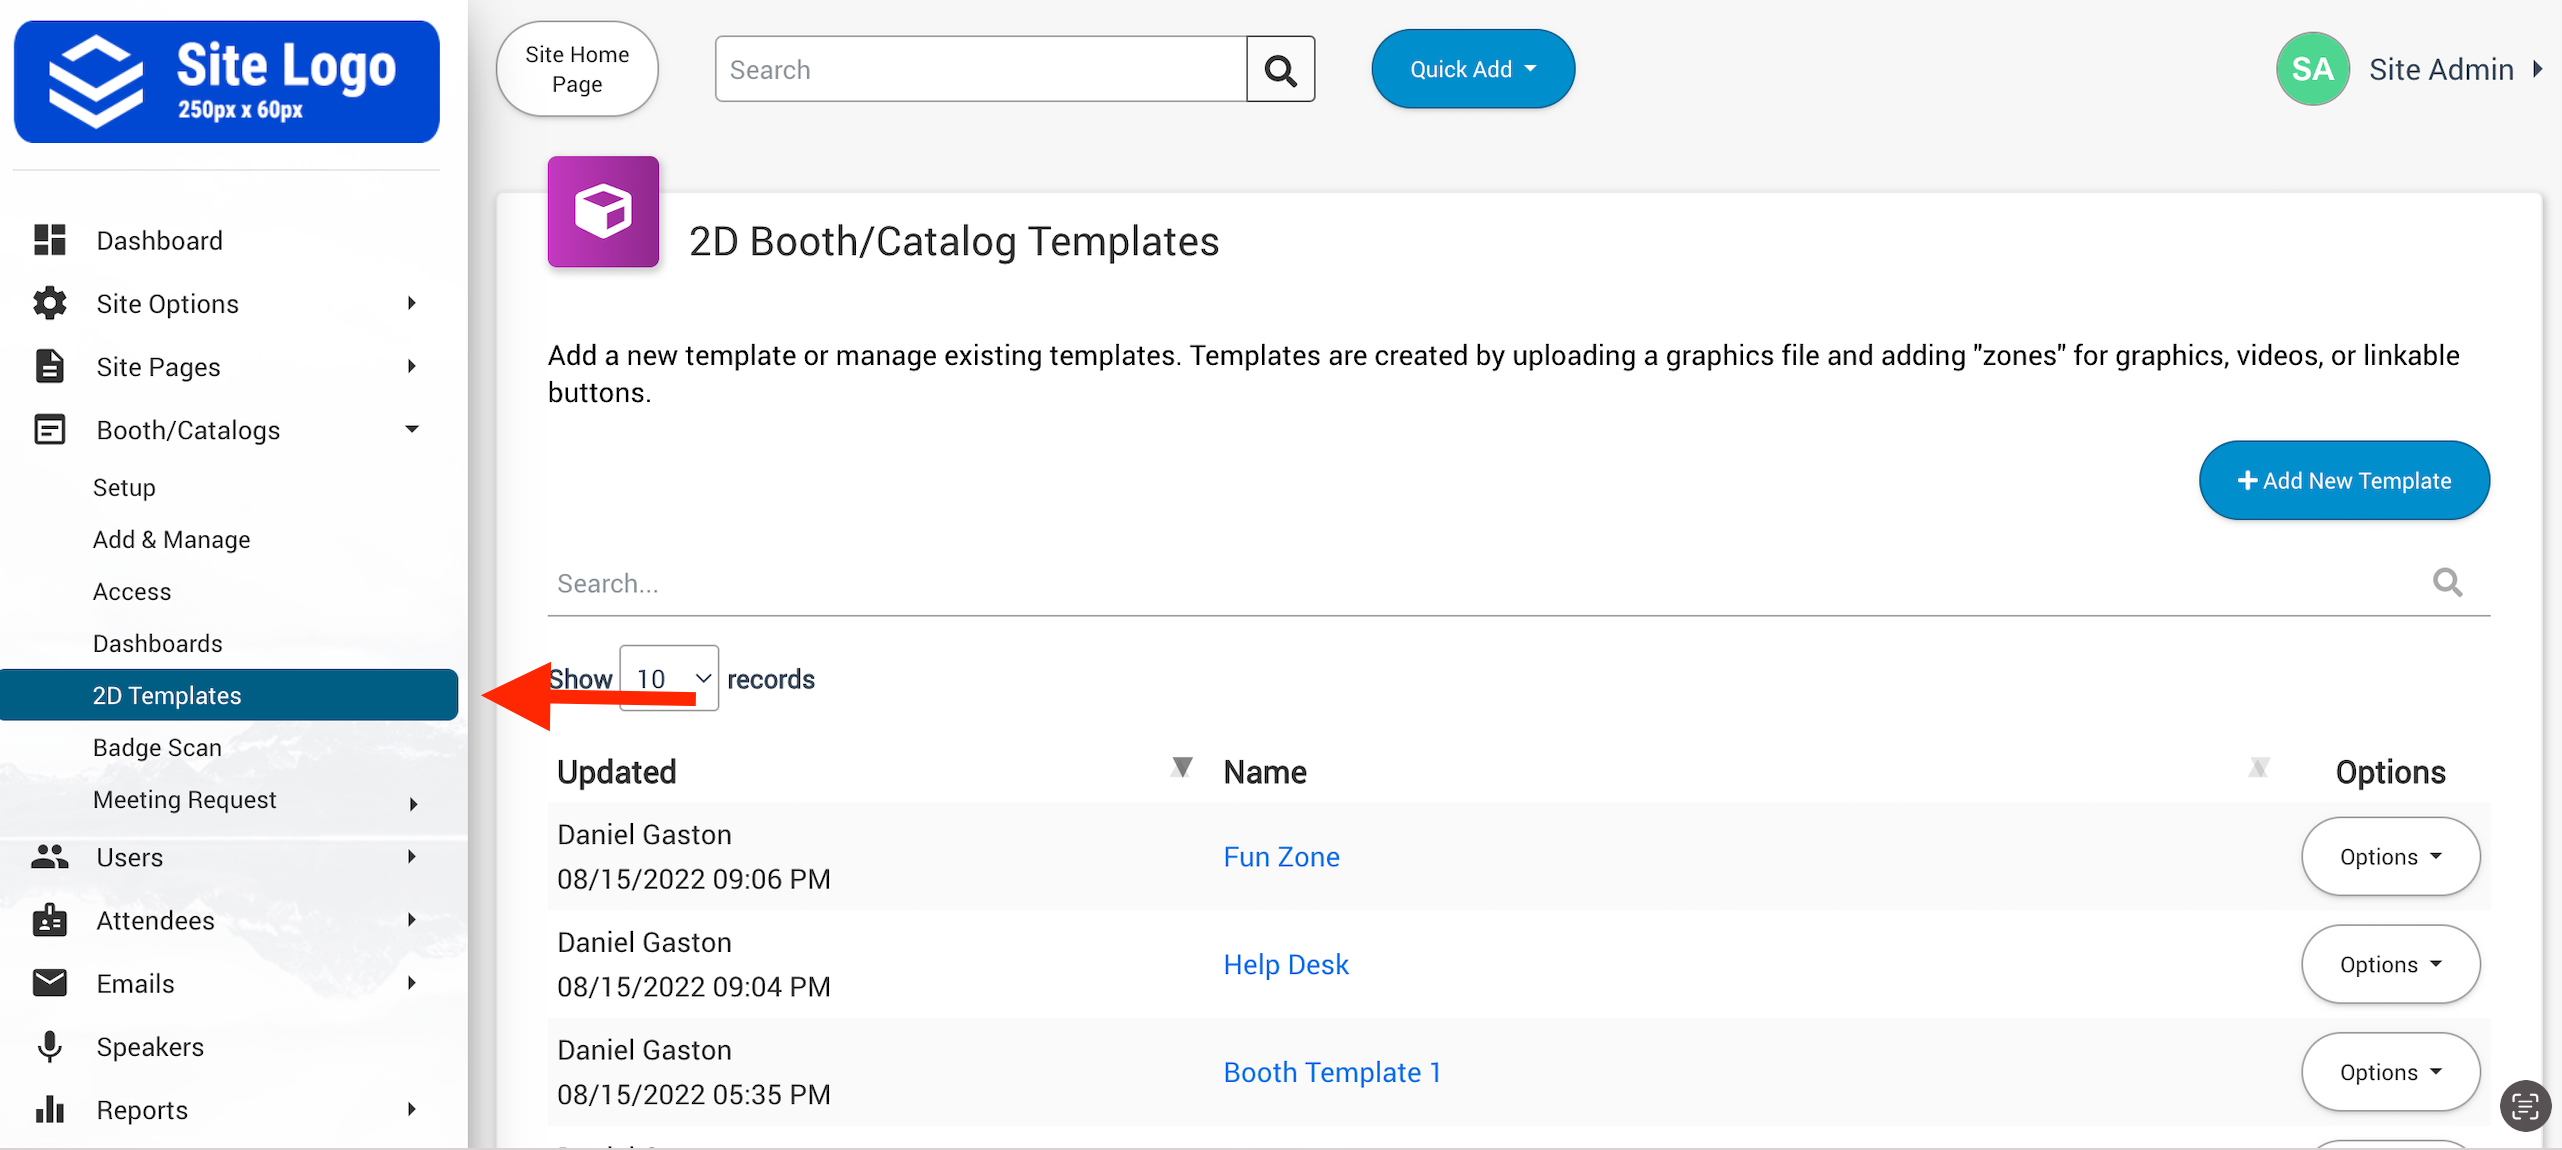Open the Show records count dropdown
The image size is (2562, 1150).
669,678
